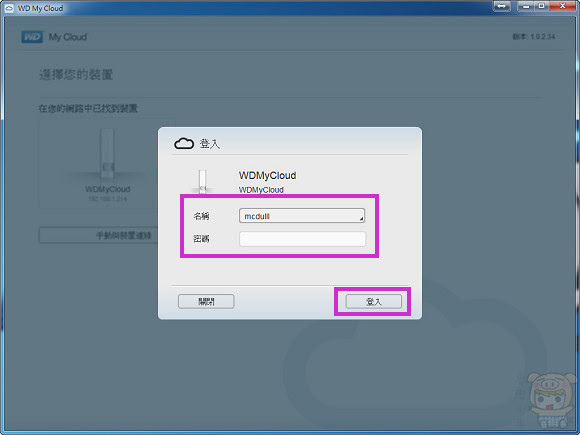The width and height of the screenshot is (580, 435).
Task: Click the bold WDMyCloud title in dialog
Action: click(267, 175)
